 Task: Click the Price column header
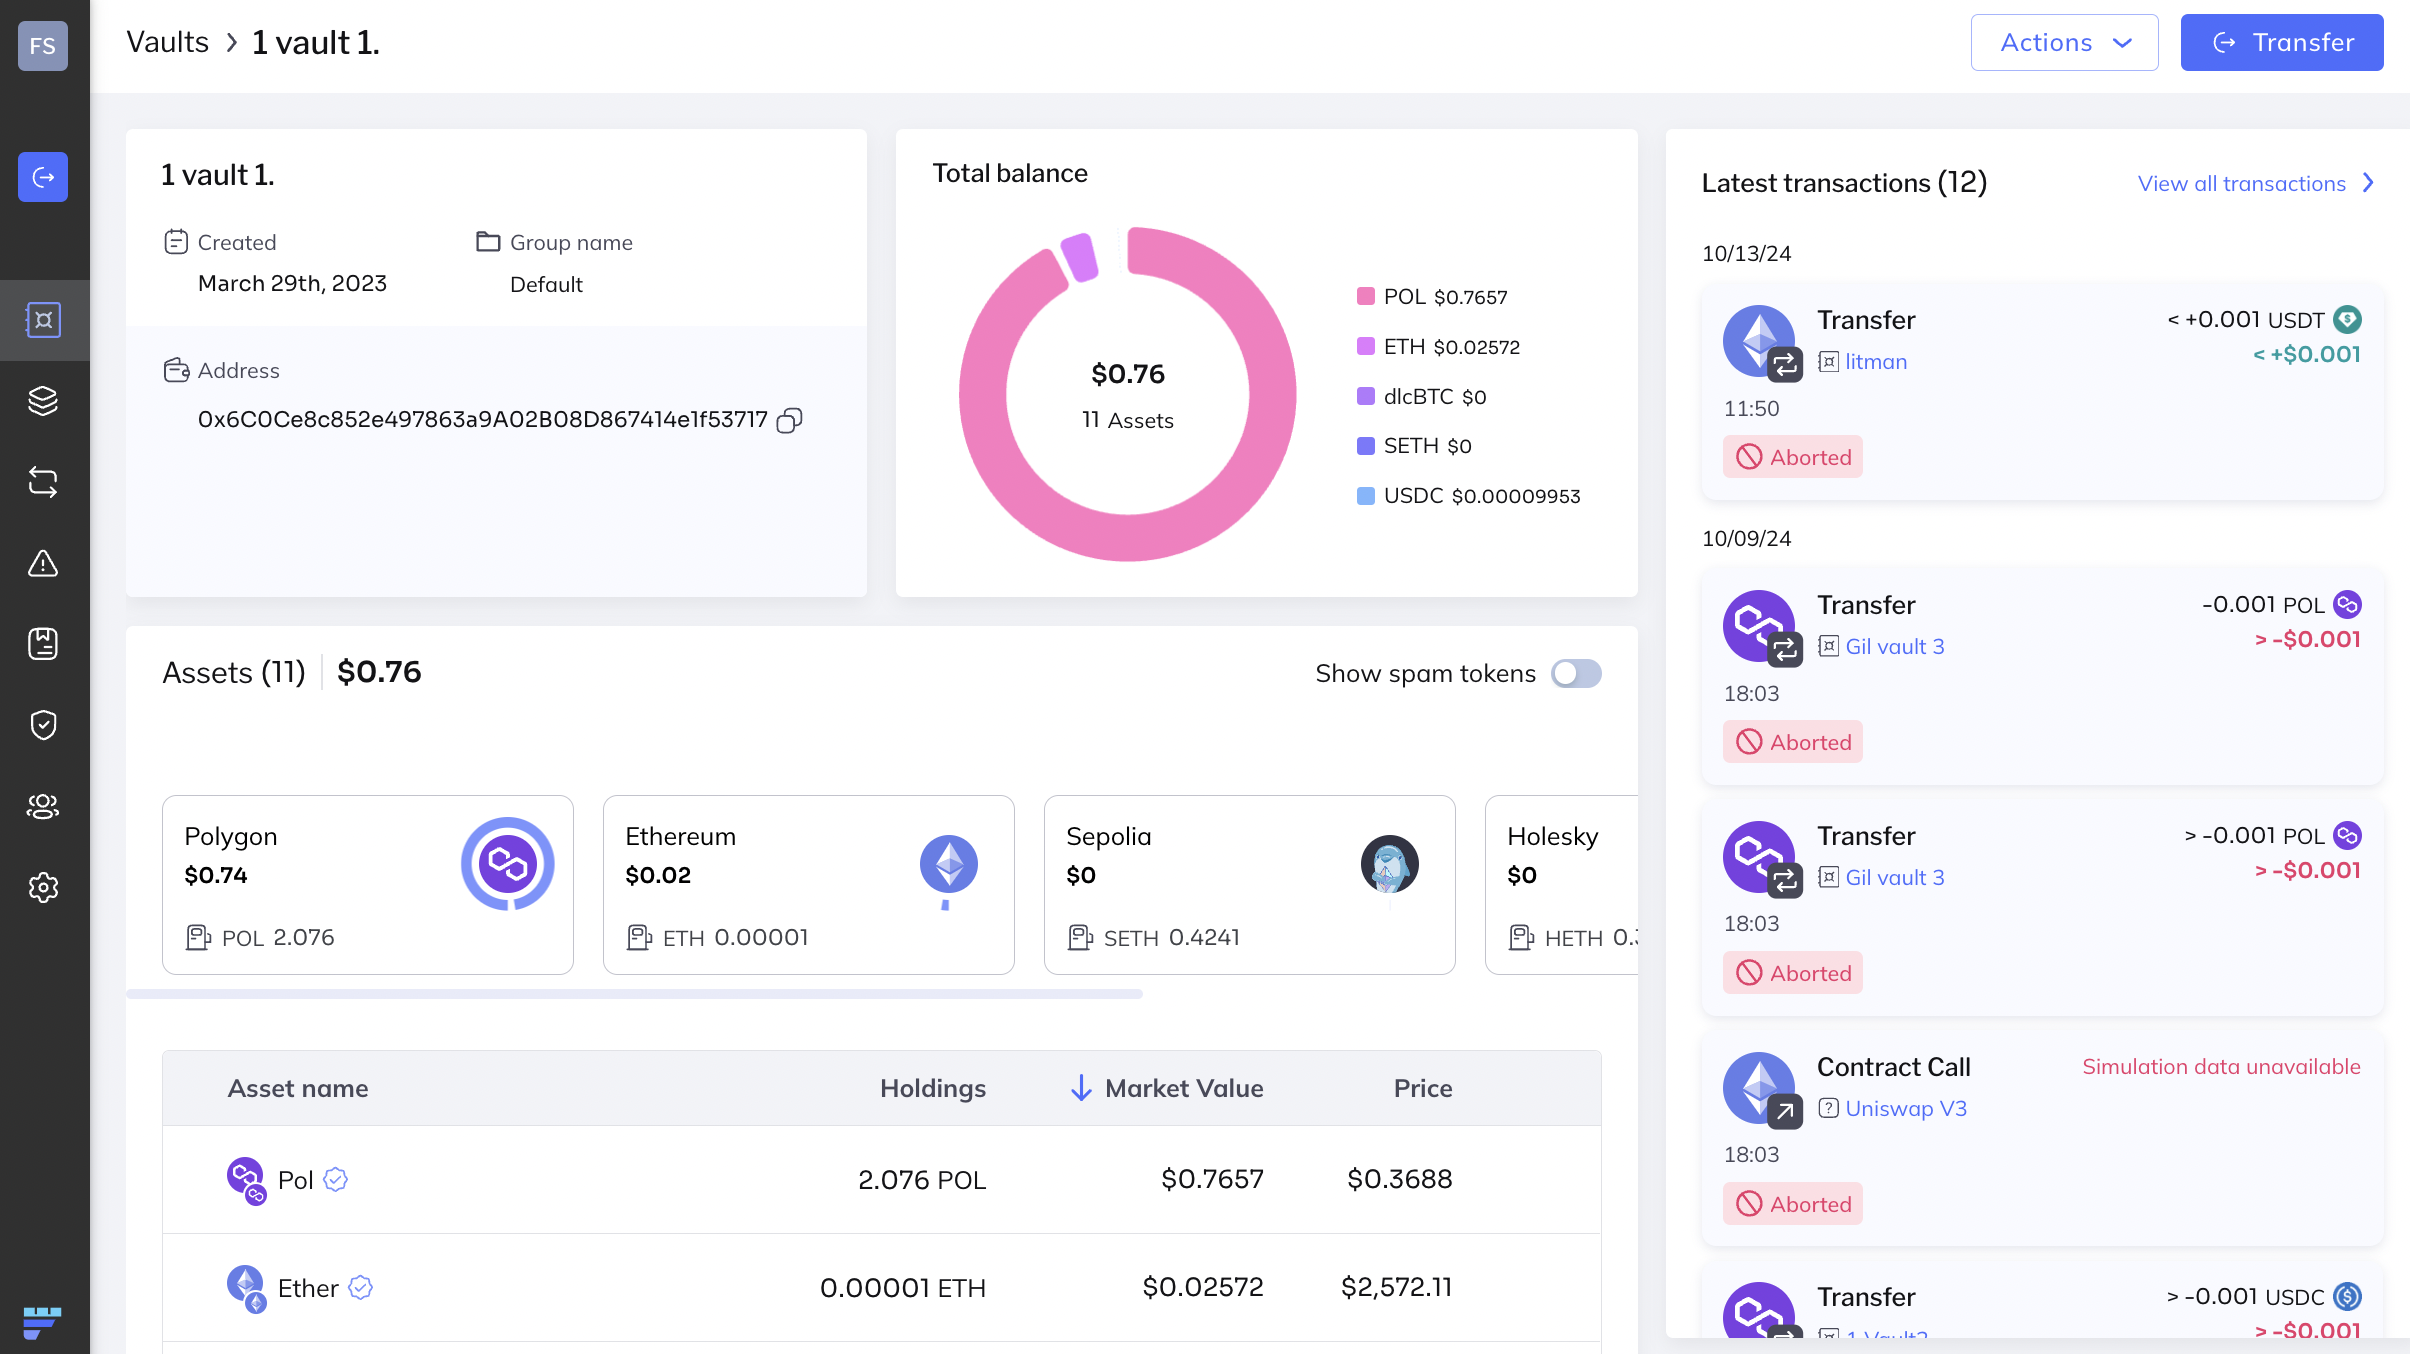(x=1423, y=1088)
